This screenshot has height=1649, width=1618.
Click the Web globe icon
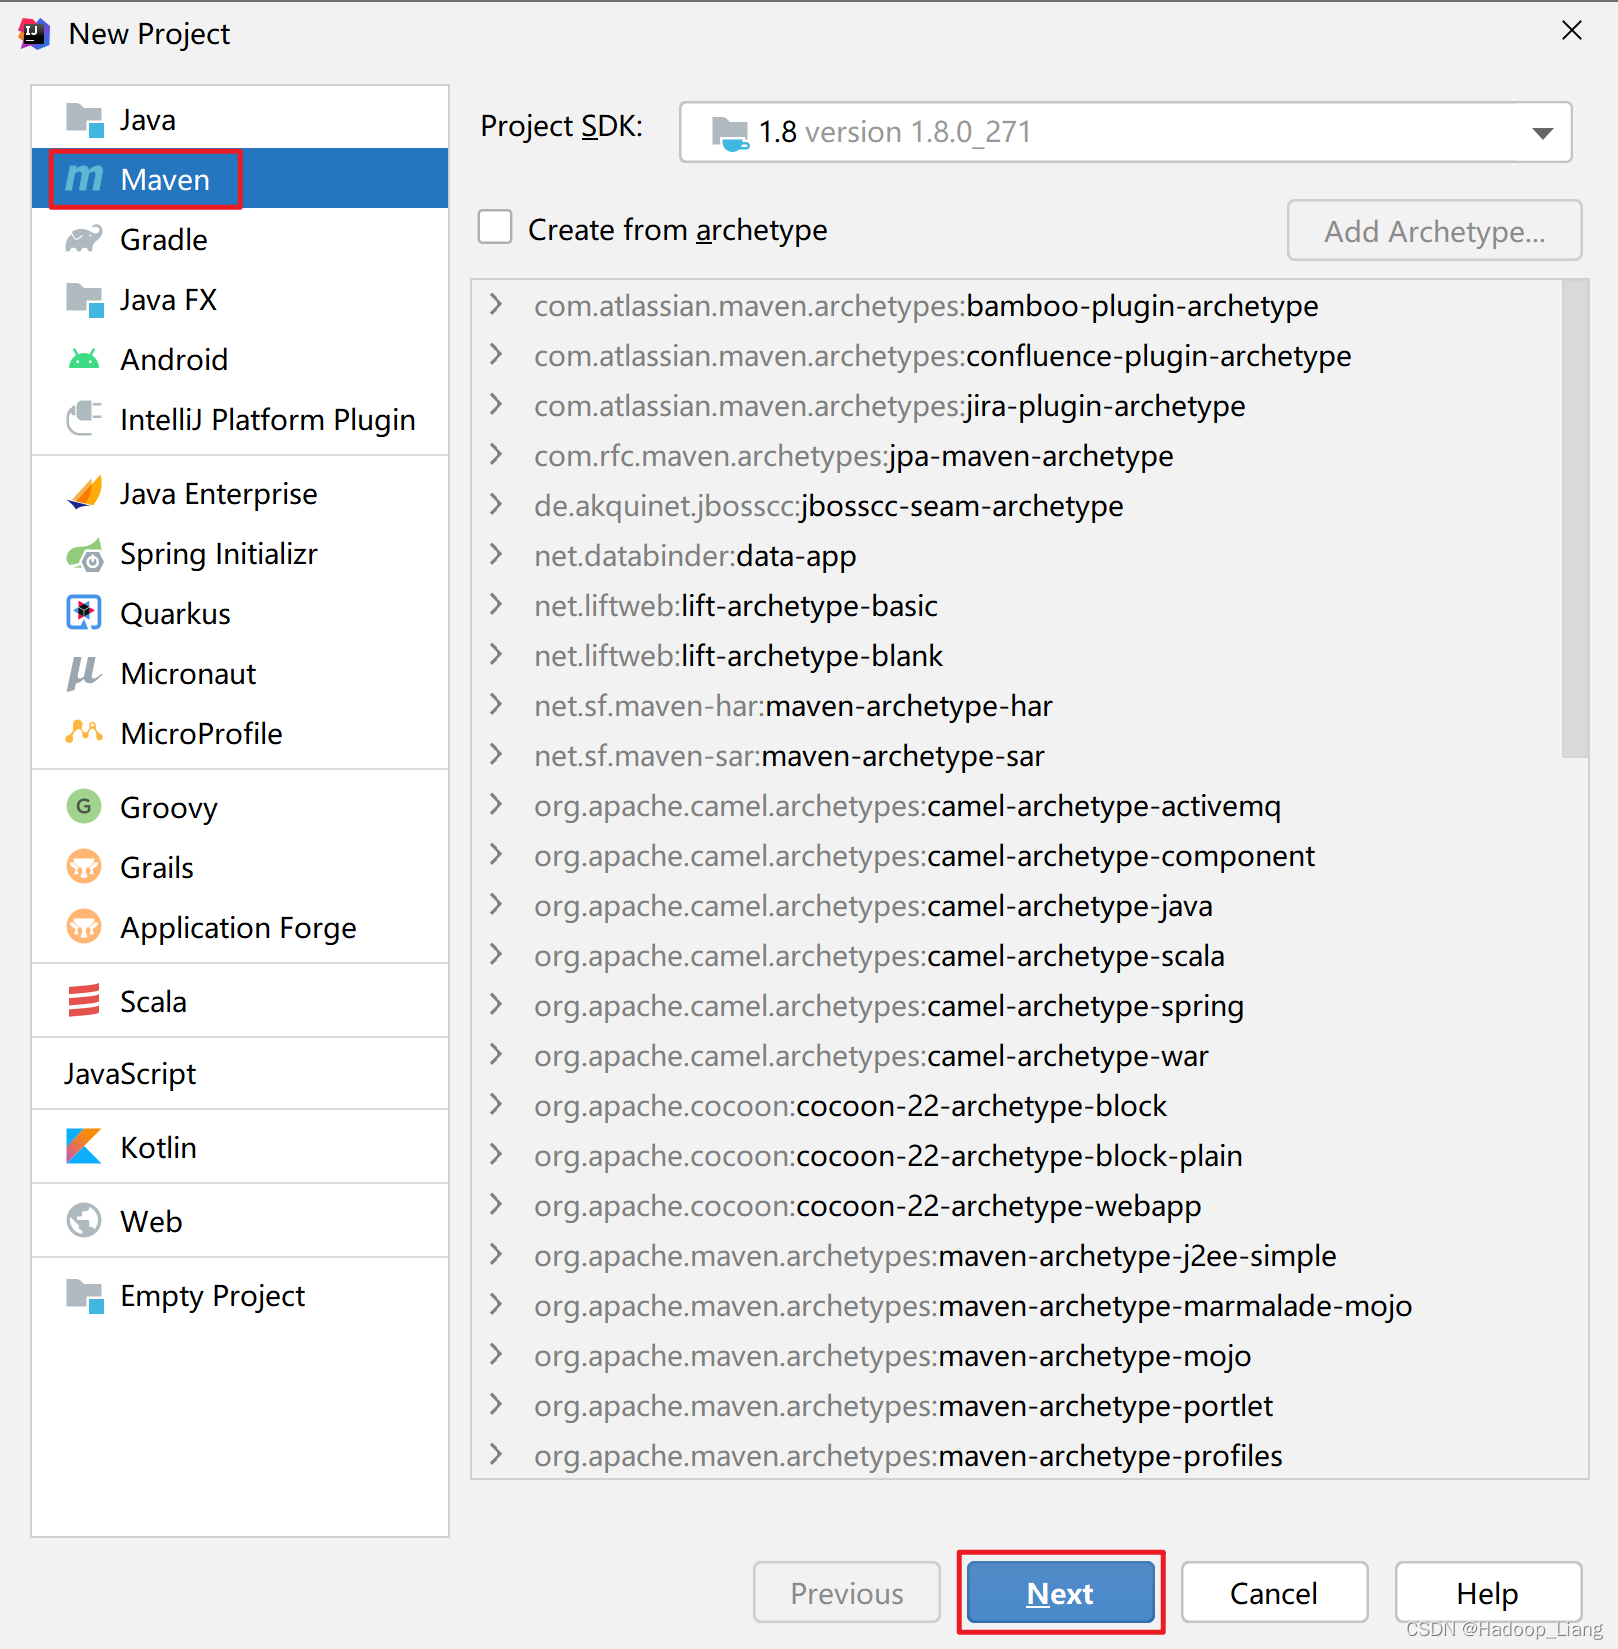84,1220
